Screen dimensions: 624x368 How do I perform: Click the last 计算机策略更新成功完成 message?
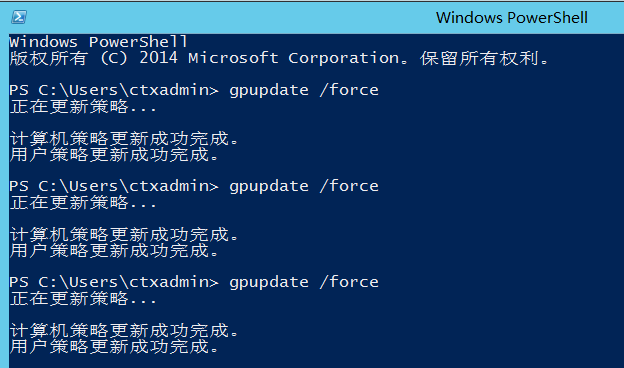[x=124, y=330]
